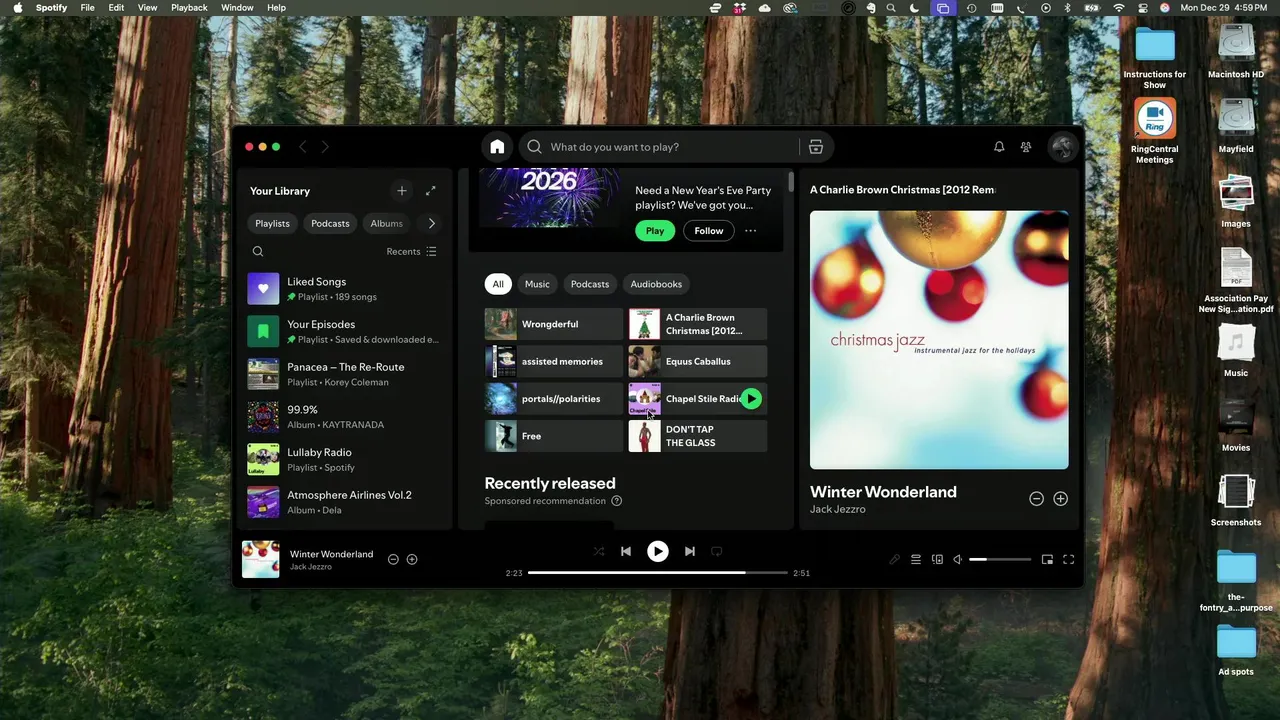Open the File menu

[88, 8]
